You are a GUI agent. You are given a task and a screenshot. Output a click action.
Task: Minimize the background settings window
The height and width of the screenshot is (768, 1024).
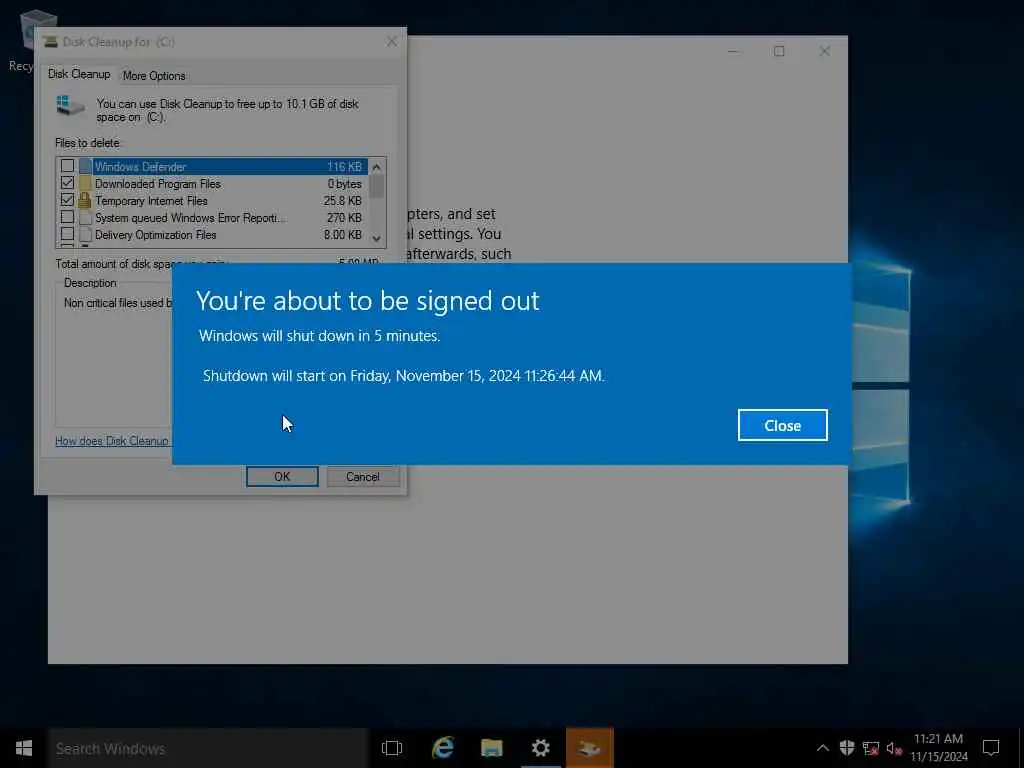(734, 51)
